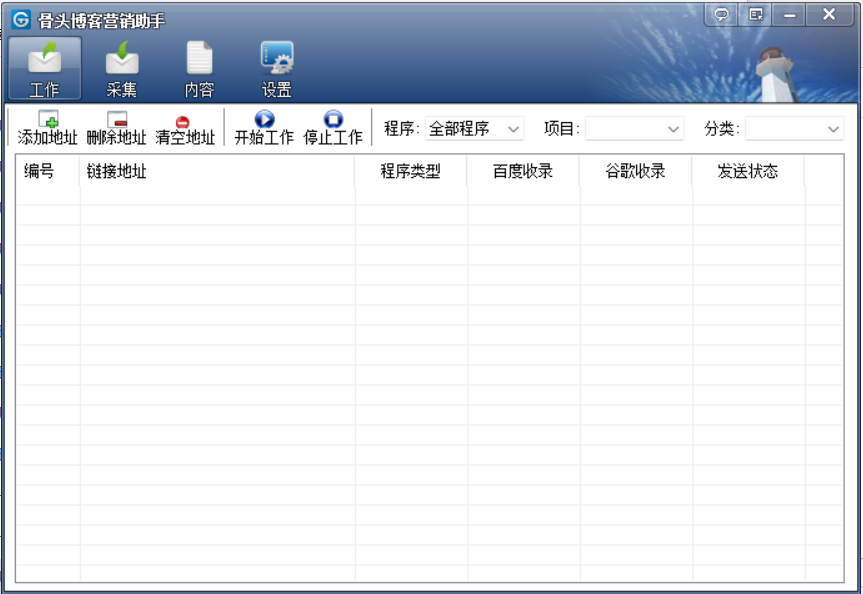Switch to the 采集 (Collect) section
The width and height of the screenshot is (863, 594).
pos(122,69)
